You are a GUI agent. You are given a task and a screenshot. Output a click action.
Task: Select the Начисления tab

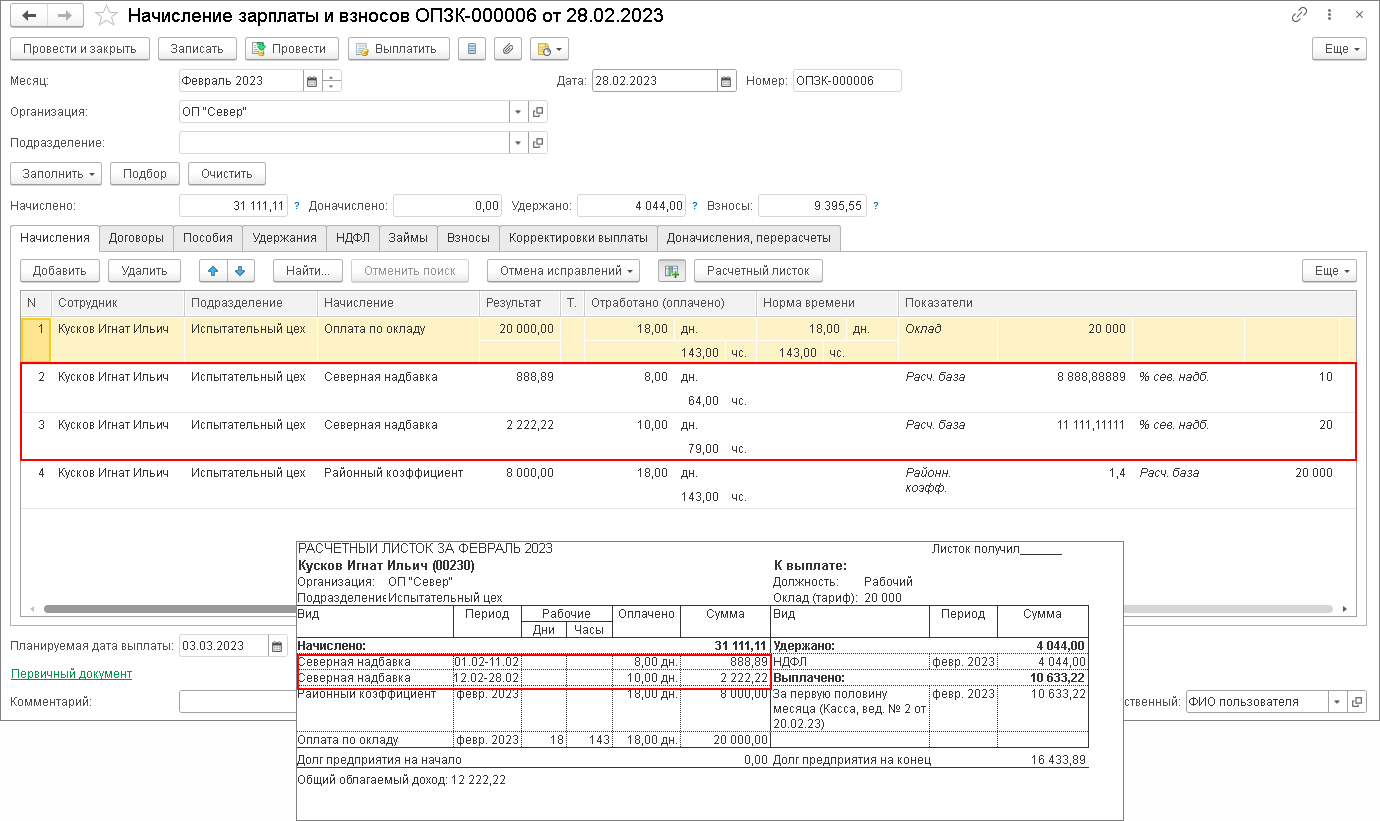[x=55, y=238]
